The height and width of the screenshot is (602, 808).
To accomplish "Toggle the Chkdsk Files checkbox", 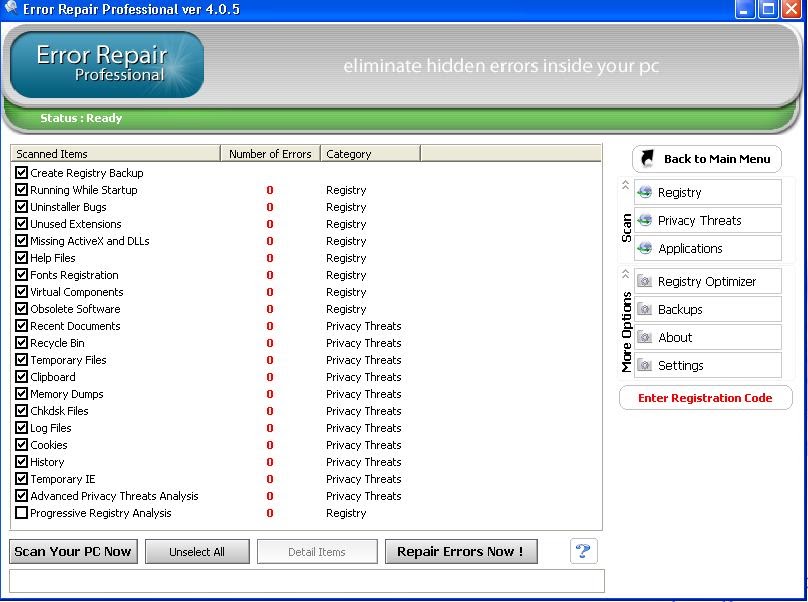I will (x=21, y=411).
